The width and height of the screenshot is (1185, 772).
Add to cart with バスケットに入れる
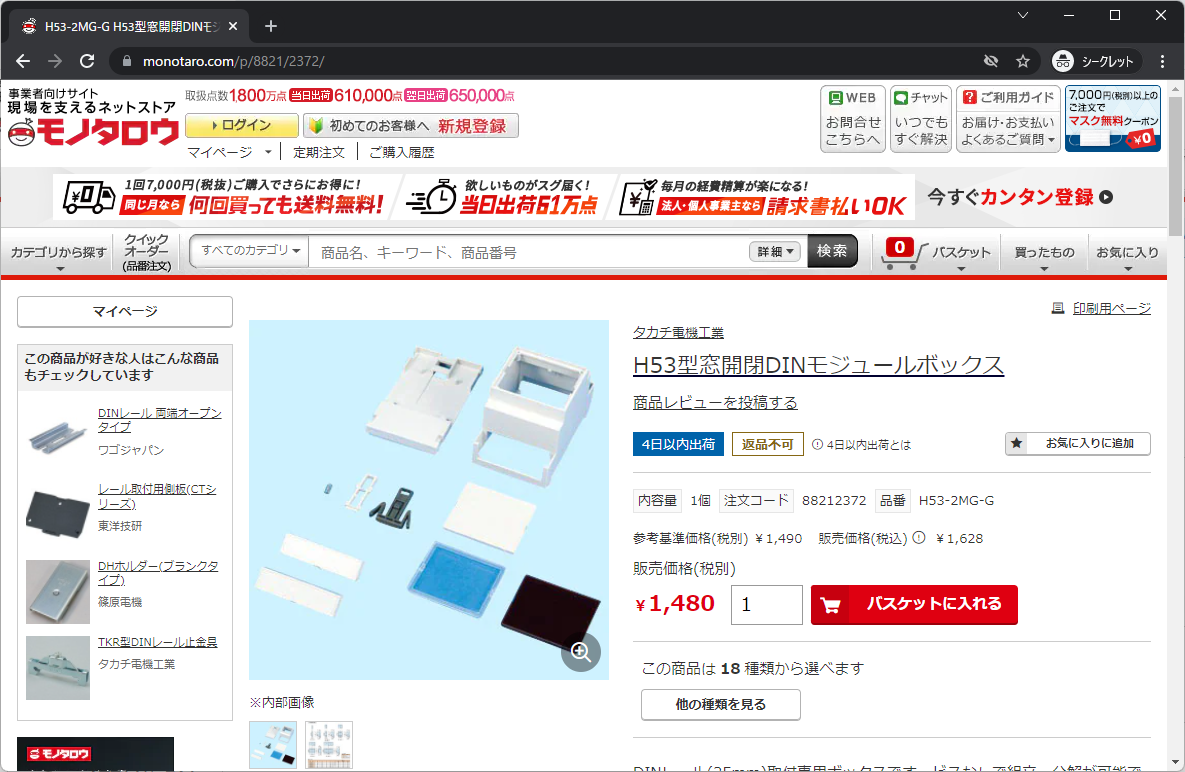pyautogui.click(x=914, y=604)
